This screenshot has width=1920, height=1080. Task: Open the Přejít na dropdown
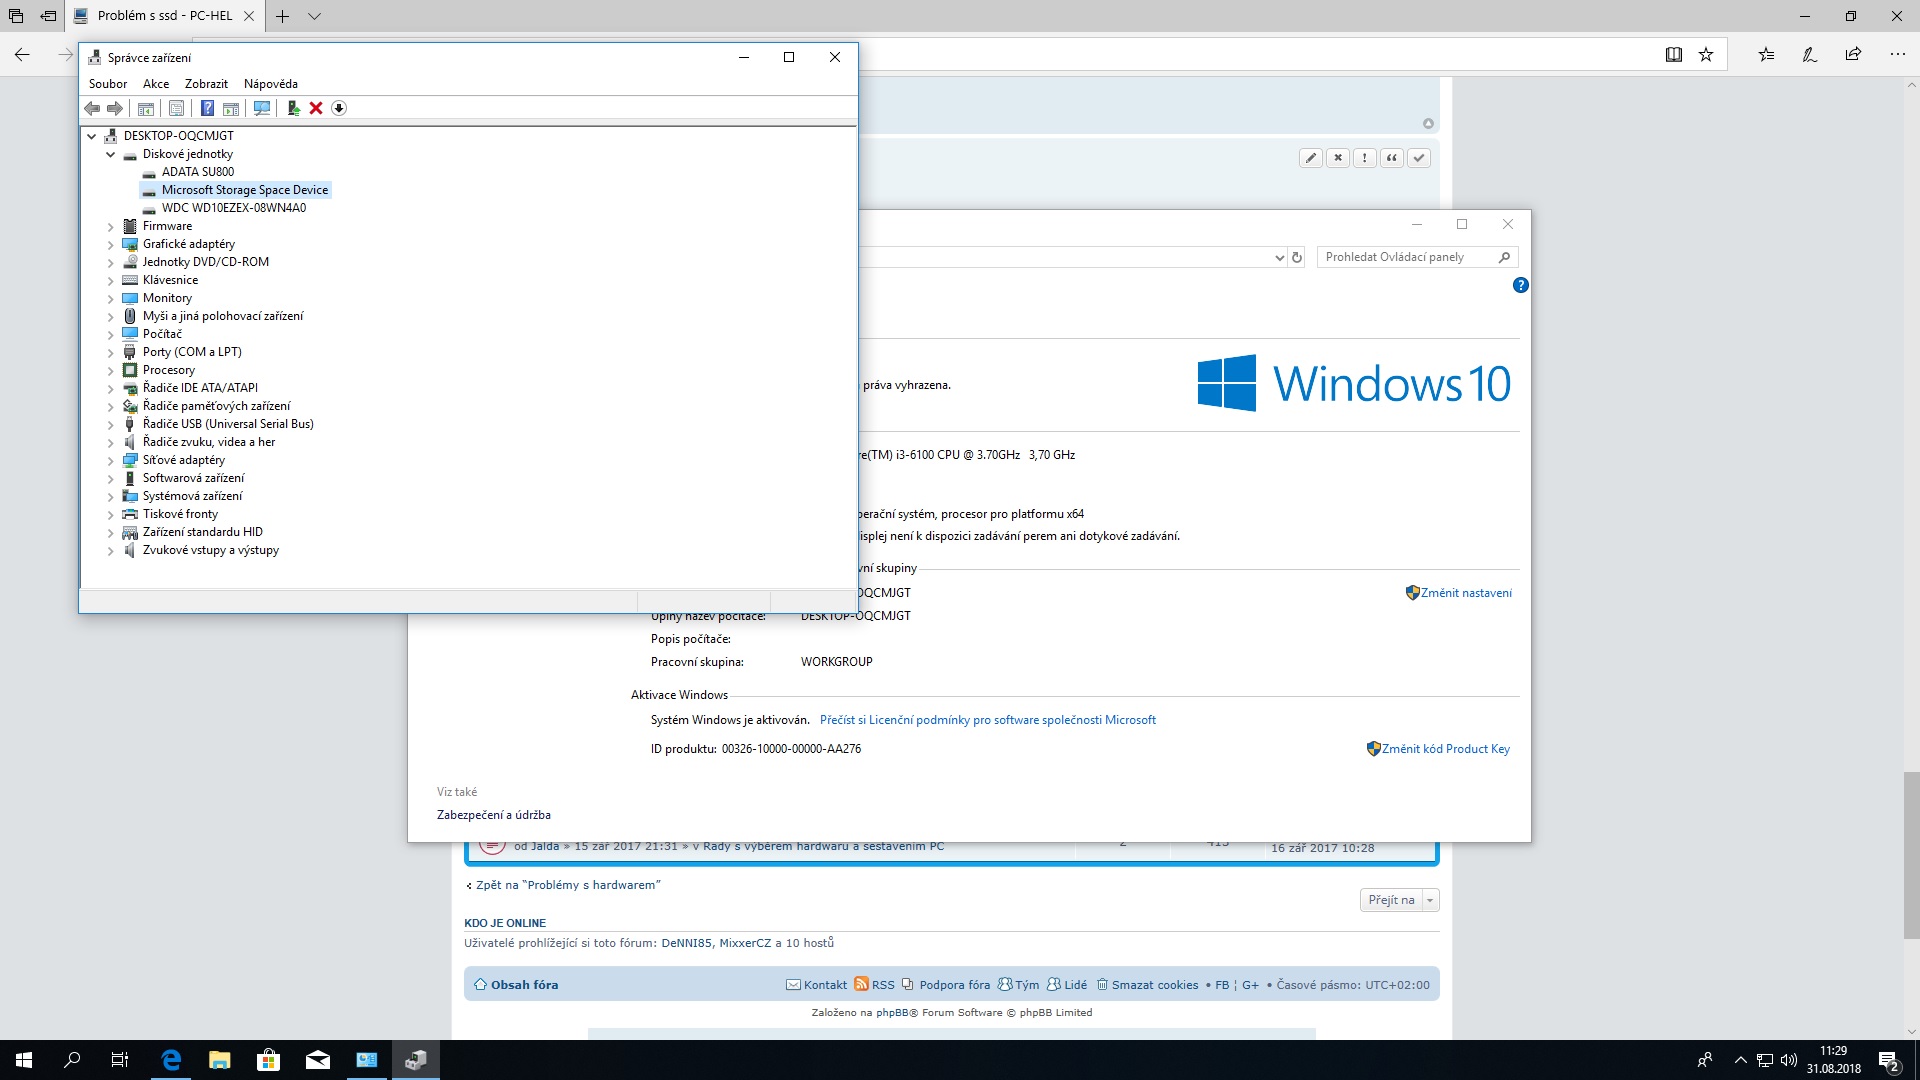click(x=1398, y=900)
